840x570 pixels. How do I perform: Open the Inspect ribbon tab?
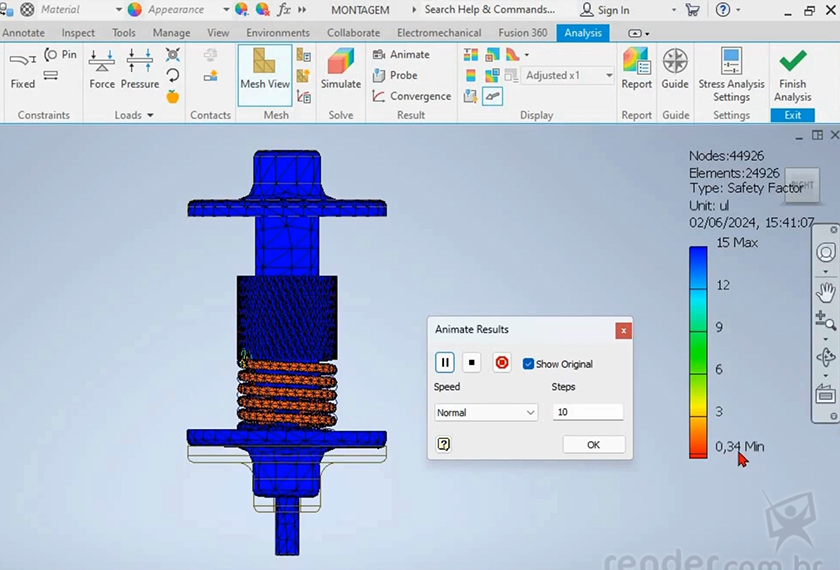click(78, 32)
